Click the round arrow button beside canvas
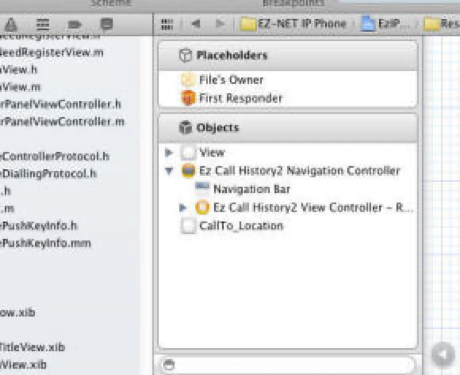The image size is (460, 375). [x=443, y=355]
